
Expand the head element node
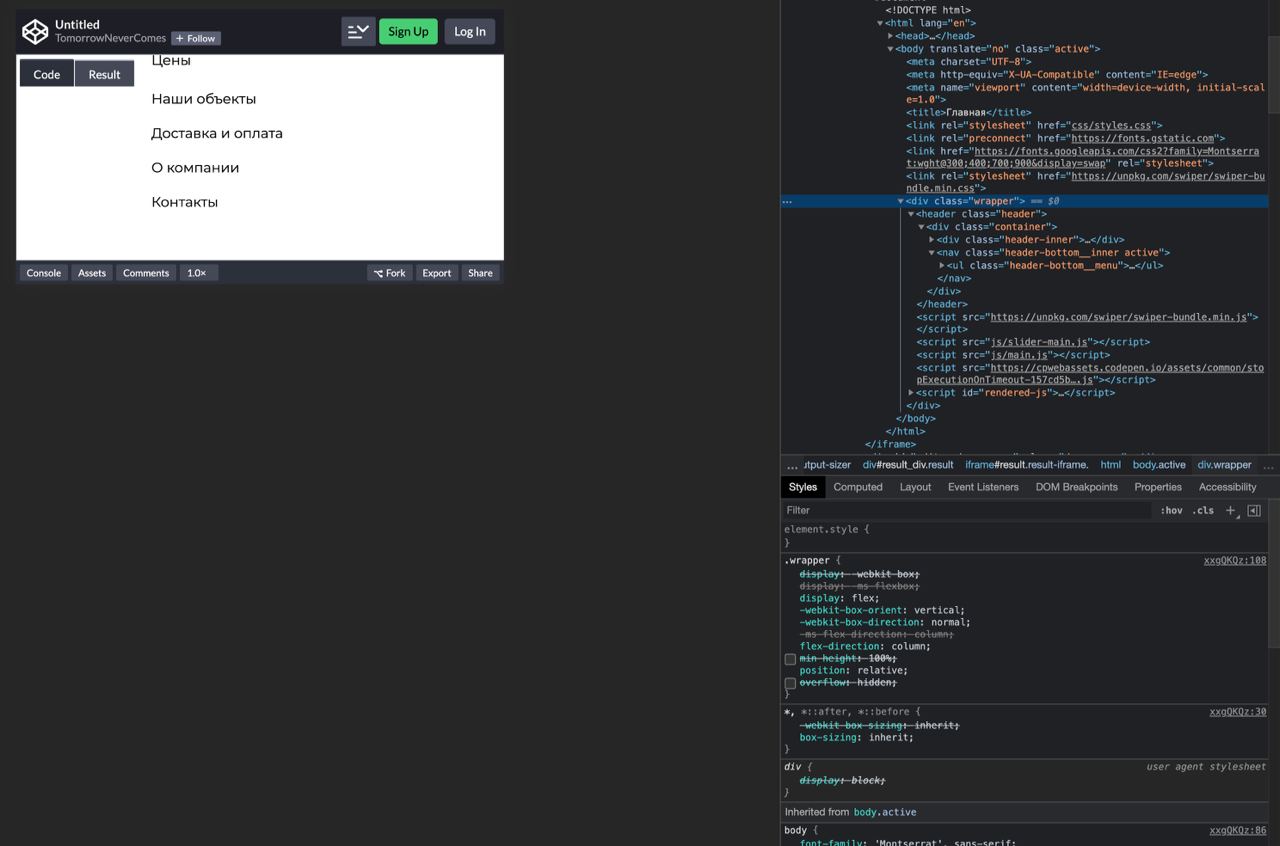point(891,36)
